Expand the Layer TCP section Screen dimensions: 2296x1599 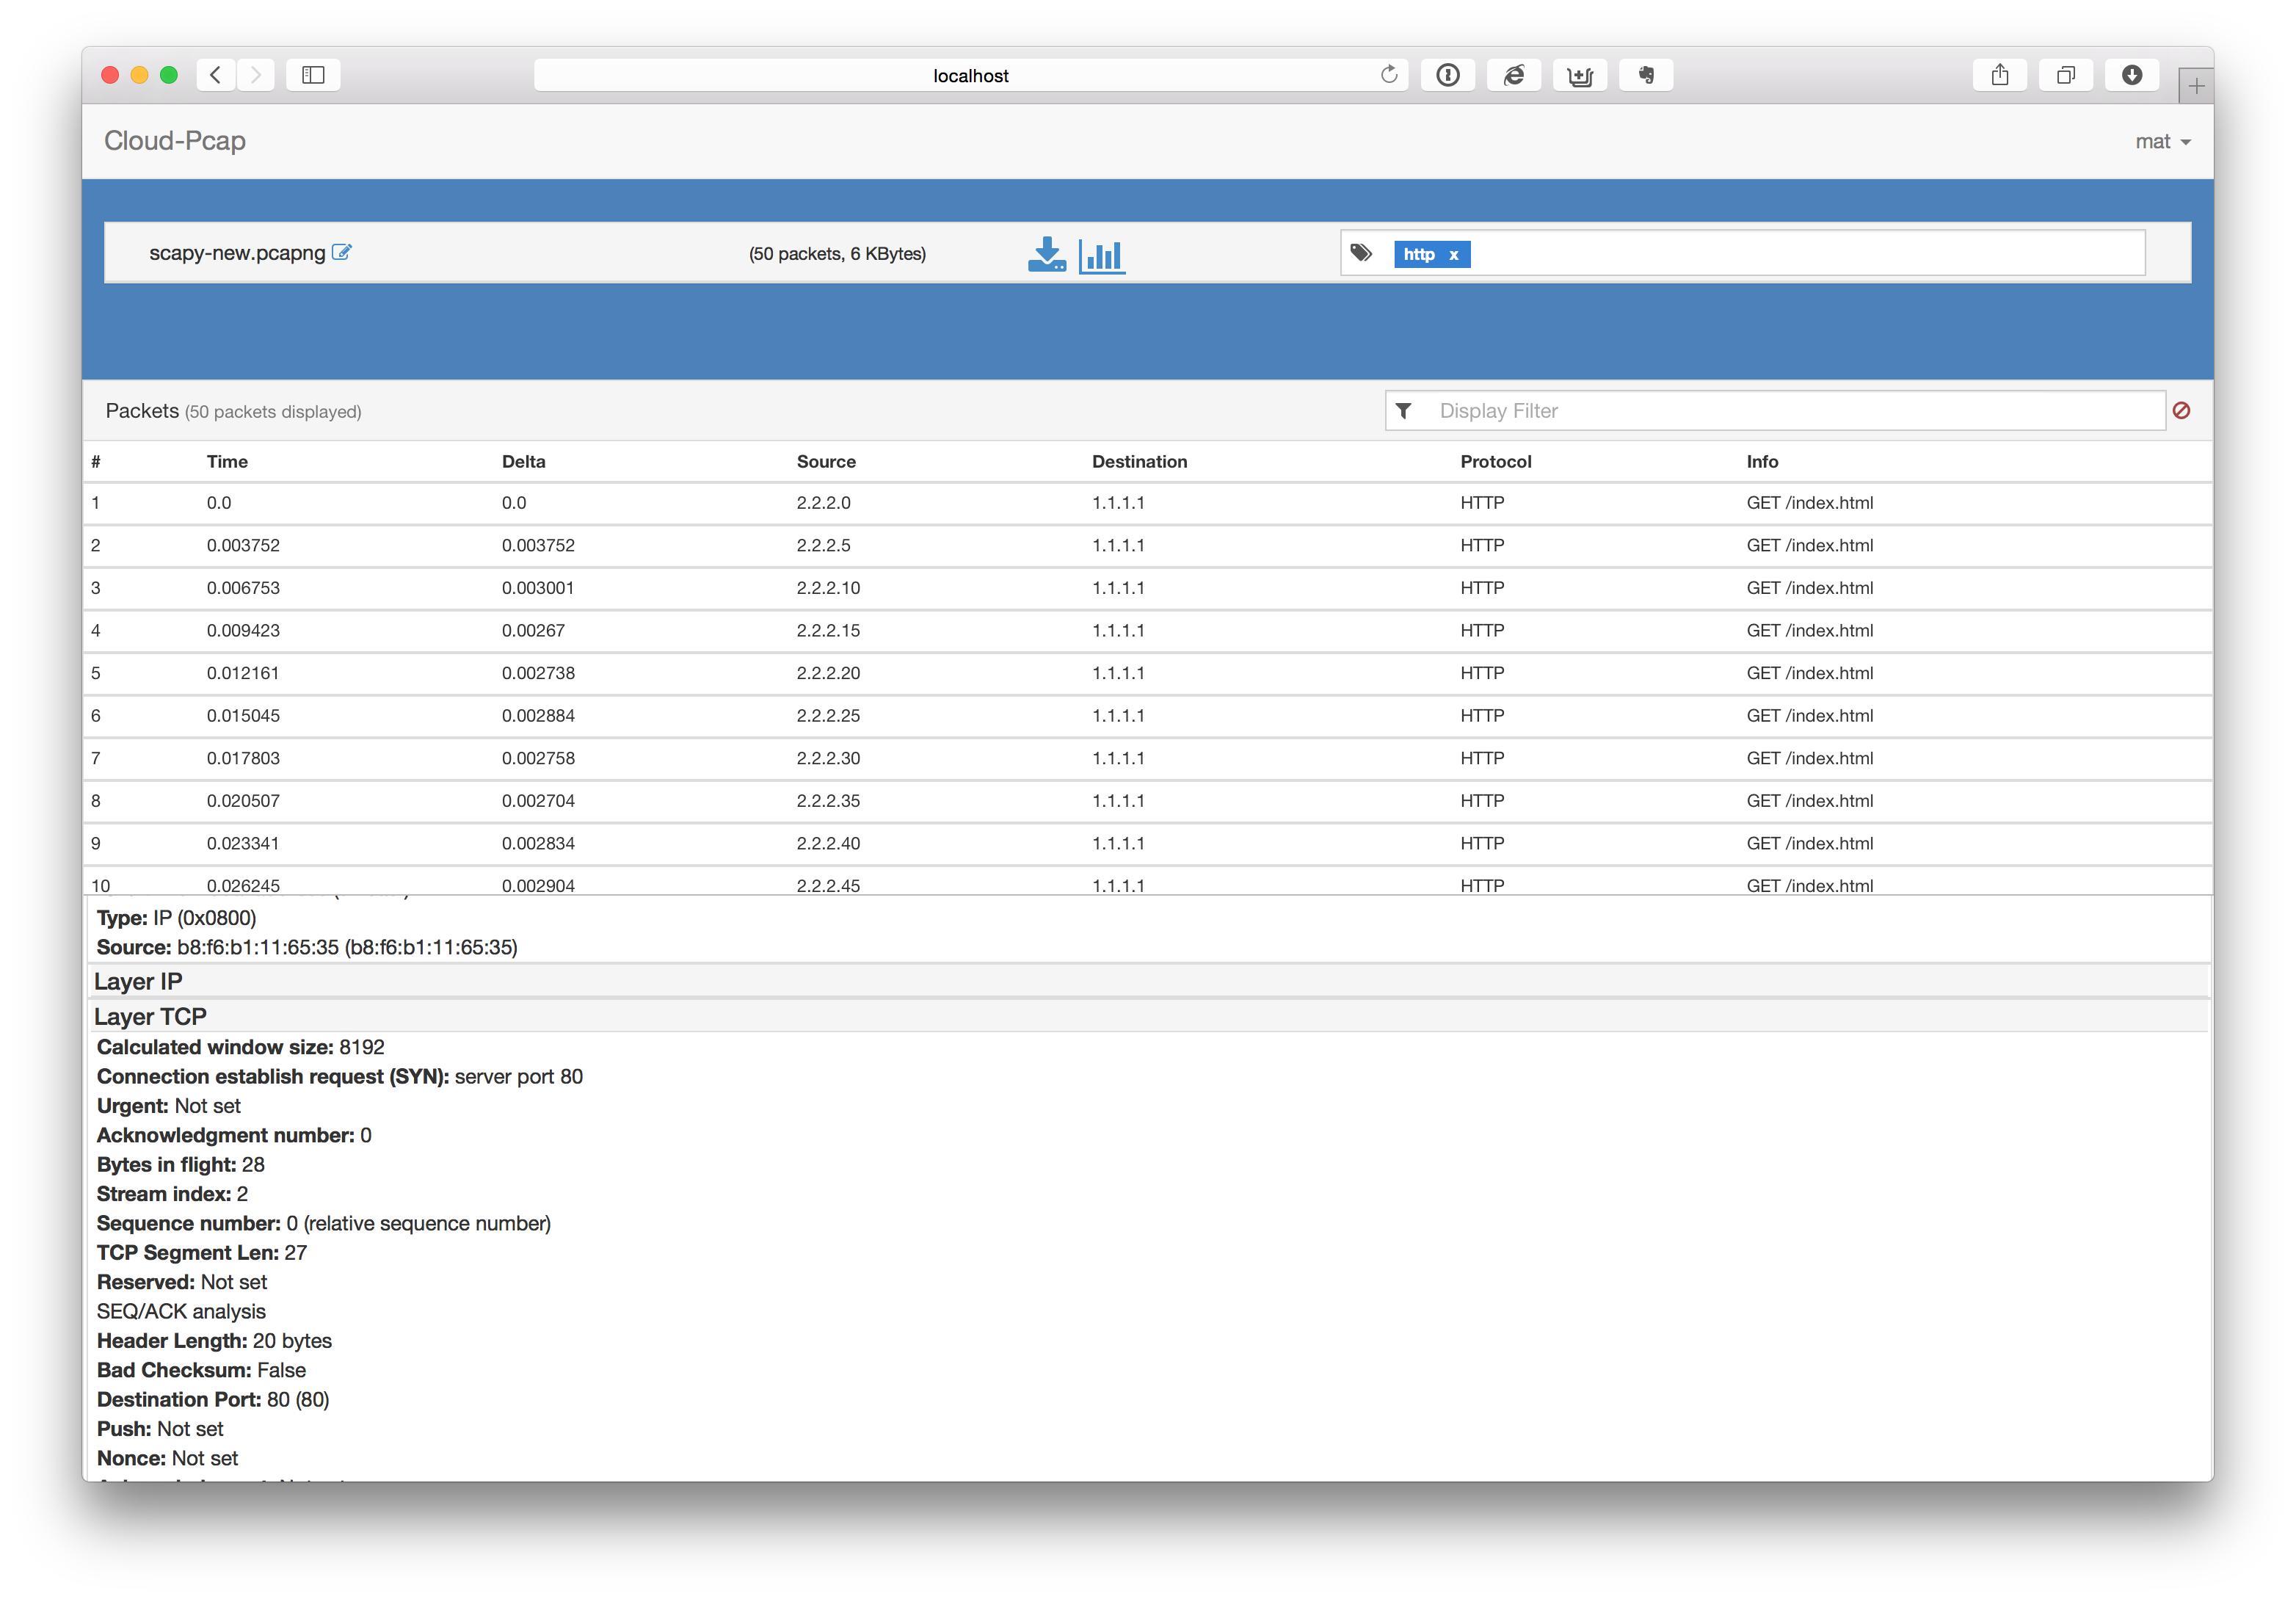pyautogui.click(x=145, y=1014)
